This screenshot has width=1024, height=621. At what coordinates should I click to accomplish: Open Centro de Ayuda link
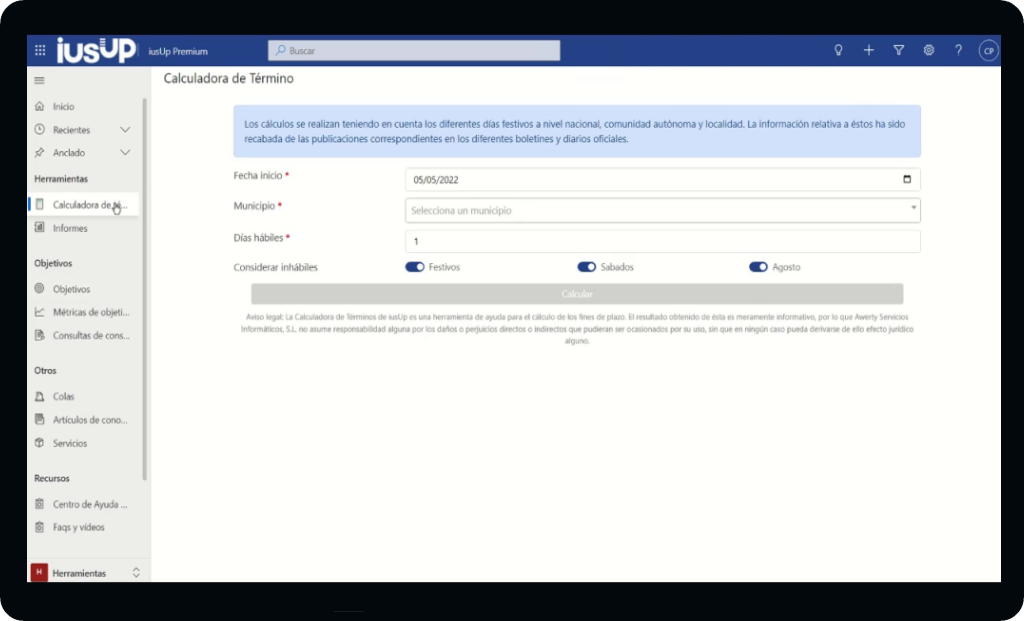[90, 504]
